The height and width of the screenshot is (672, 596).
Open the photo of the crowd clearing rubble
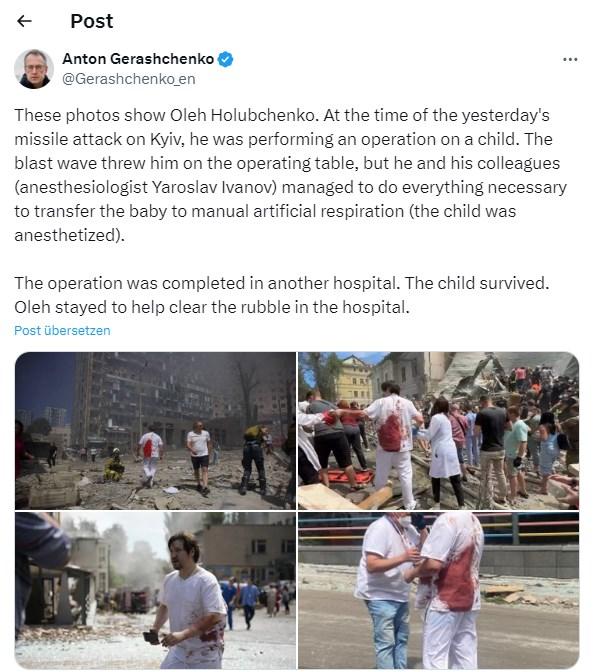pos(438,431)
